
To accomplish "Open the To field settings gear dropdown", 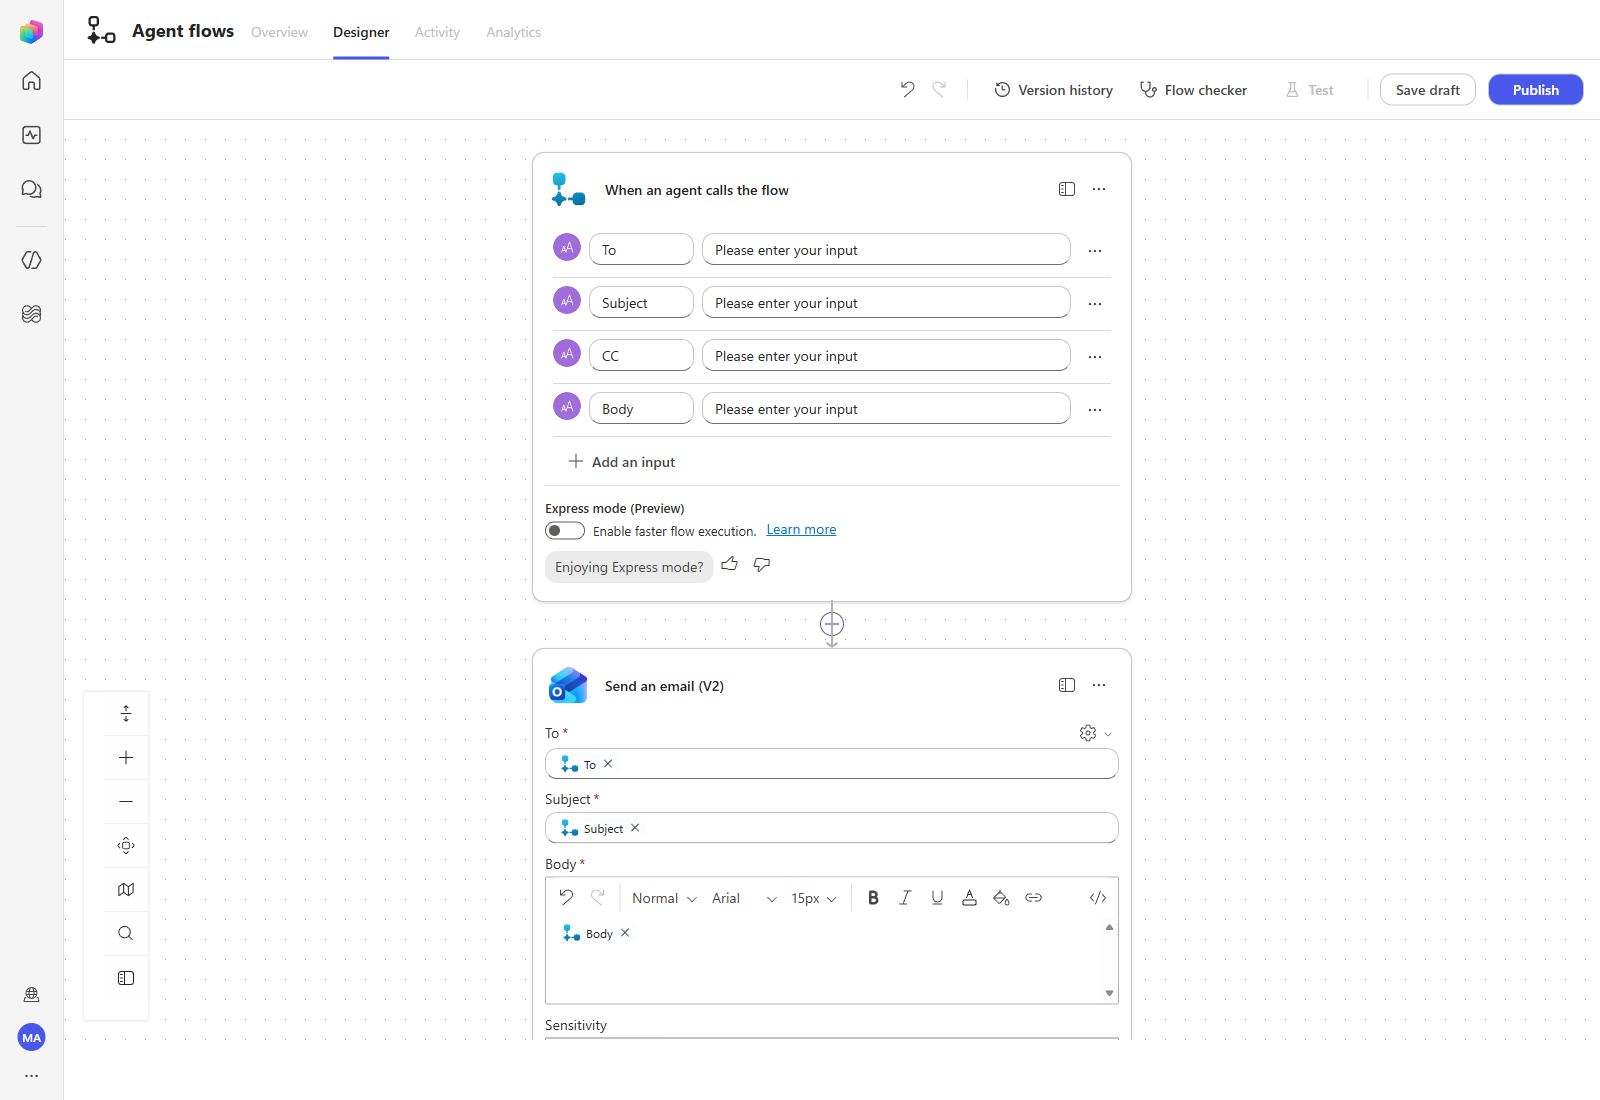I will (1095, 733).
